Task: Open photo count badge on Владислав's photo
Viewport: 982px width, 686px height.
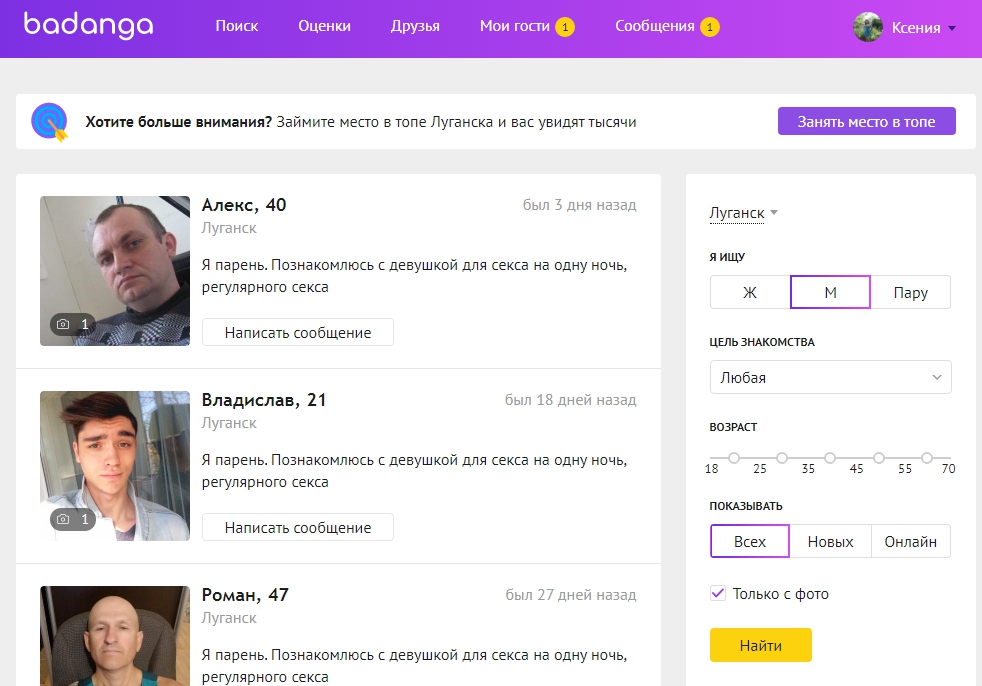Action: 73,519
